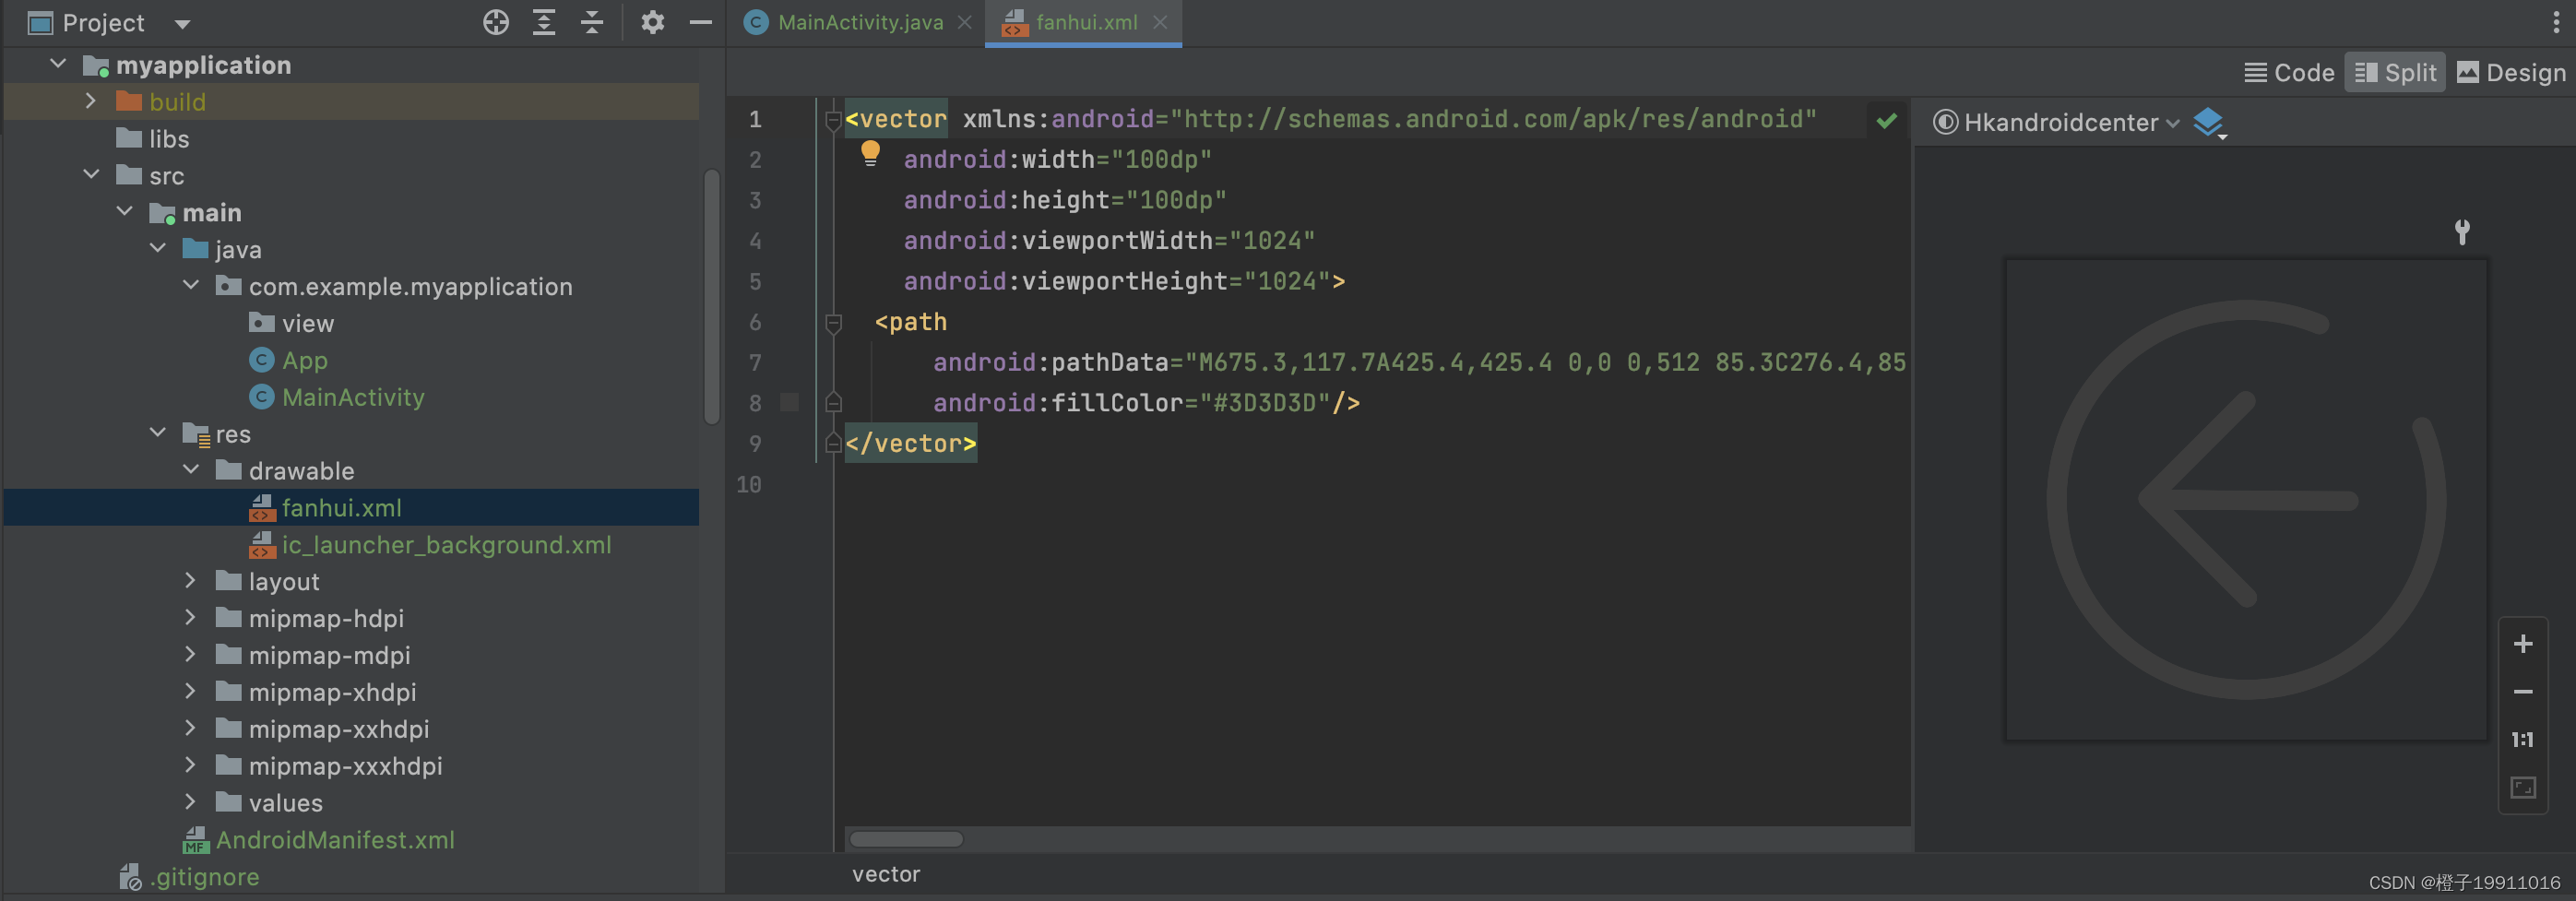Open MainActivity class in tree
2576x901 pixels.
tap(353, 397)
